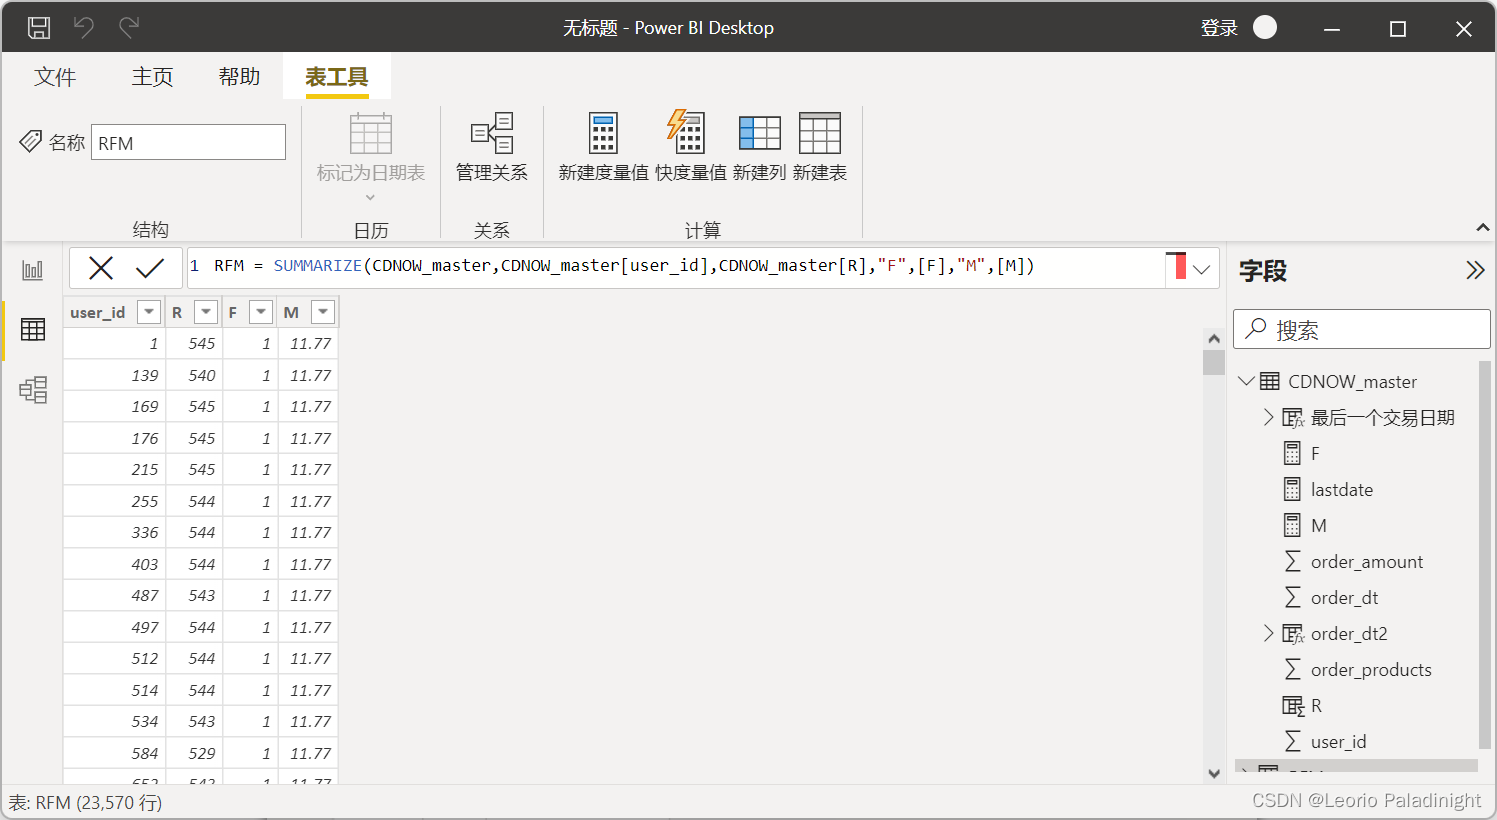Select the lastdate measure field
1497x820 pixels.
(1342, 490)
